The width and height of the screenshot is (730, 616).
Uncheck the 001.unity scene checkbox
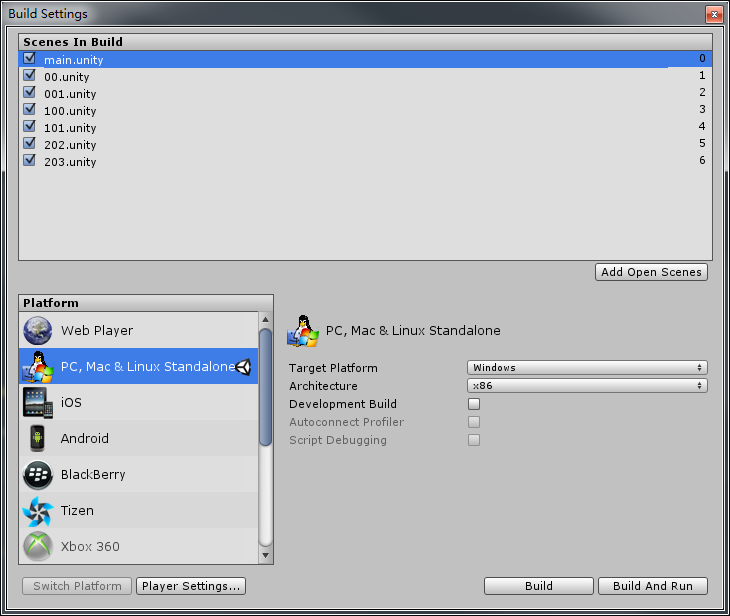point(29,92)
